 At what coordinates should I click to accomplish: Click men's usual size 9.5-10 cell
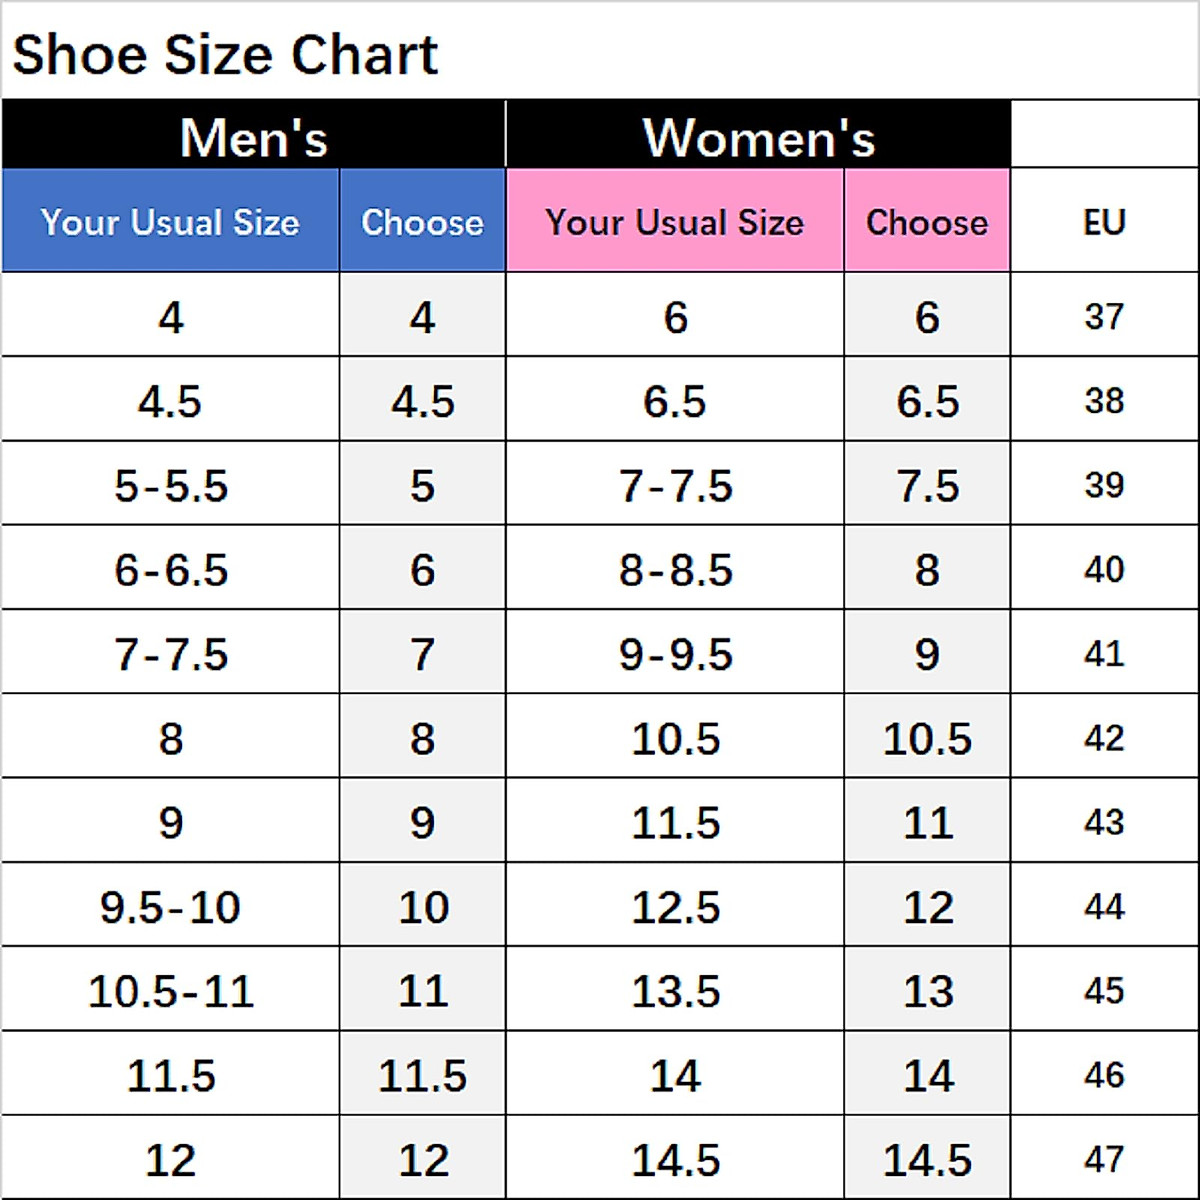(170, 907)
